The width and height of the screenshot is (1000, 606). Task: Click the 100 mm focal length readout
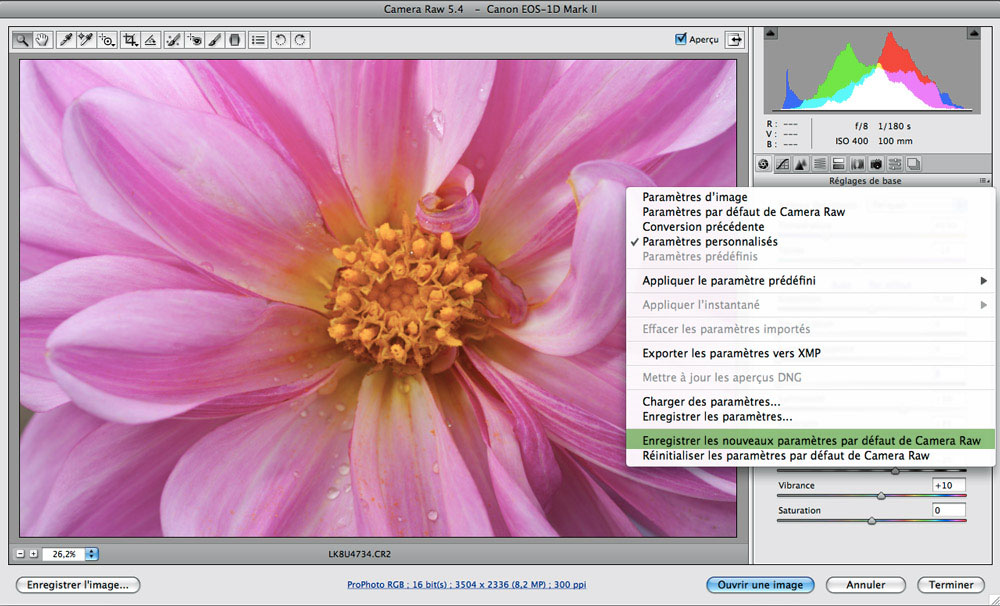(x=895, y=141)
